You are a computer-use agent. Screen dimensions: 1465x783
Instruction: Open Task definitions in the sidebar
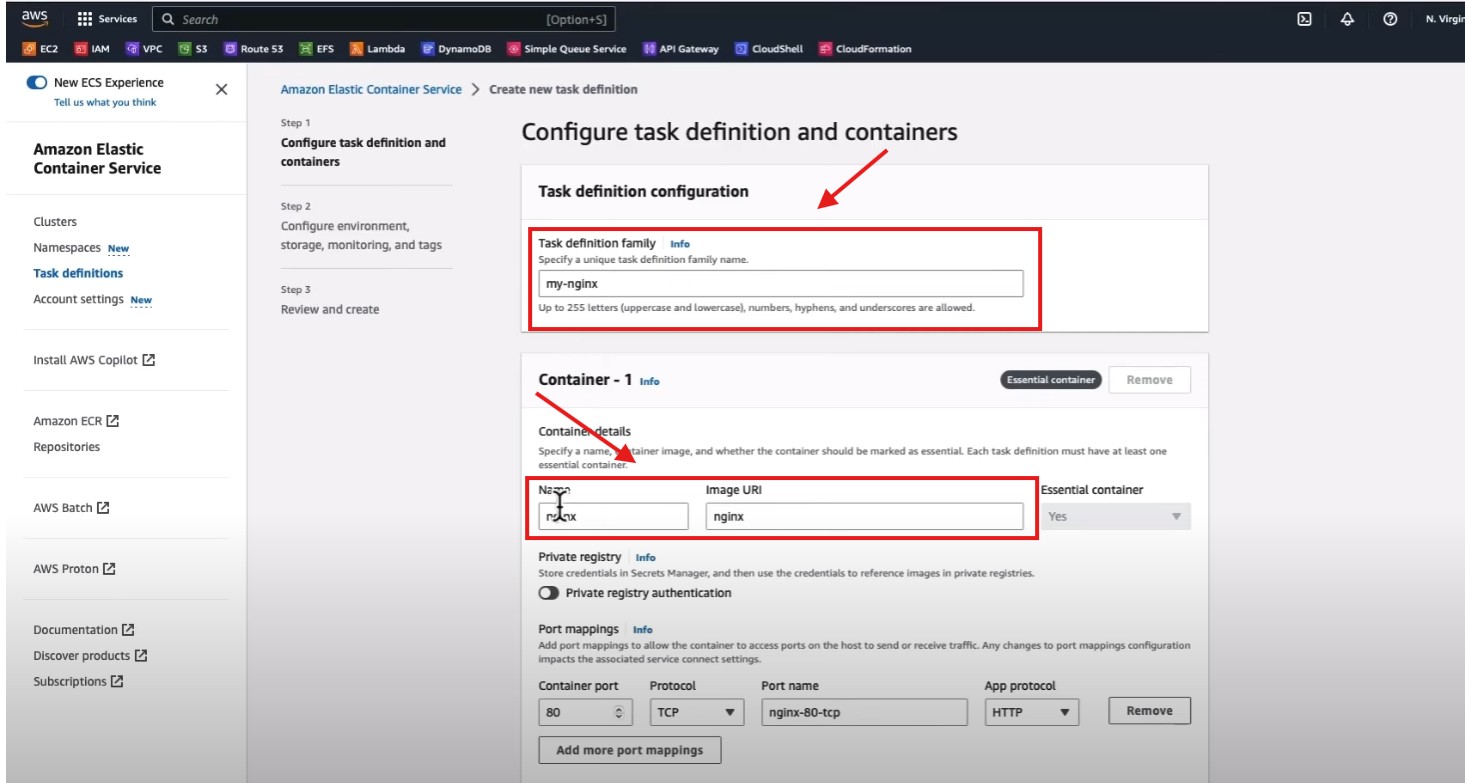(x=78, y=273)
